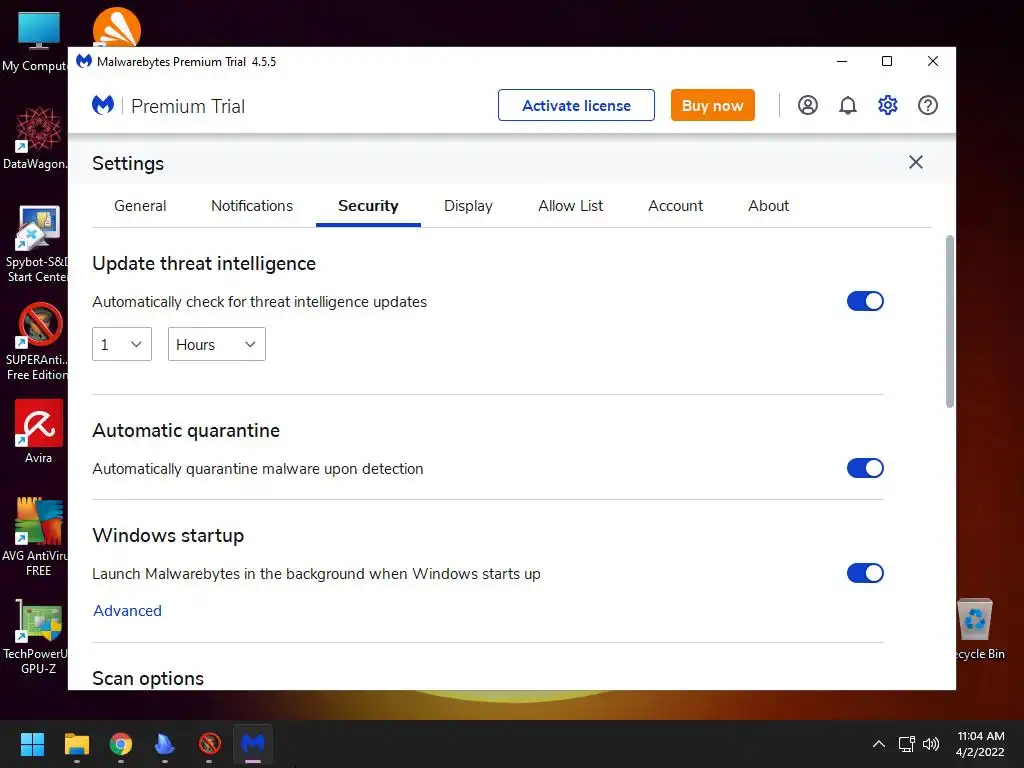
Task: Open the Avira desktop shortcut
Action: tap(39, 432)
